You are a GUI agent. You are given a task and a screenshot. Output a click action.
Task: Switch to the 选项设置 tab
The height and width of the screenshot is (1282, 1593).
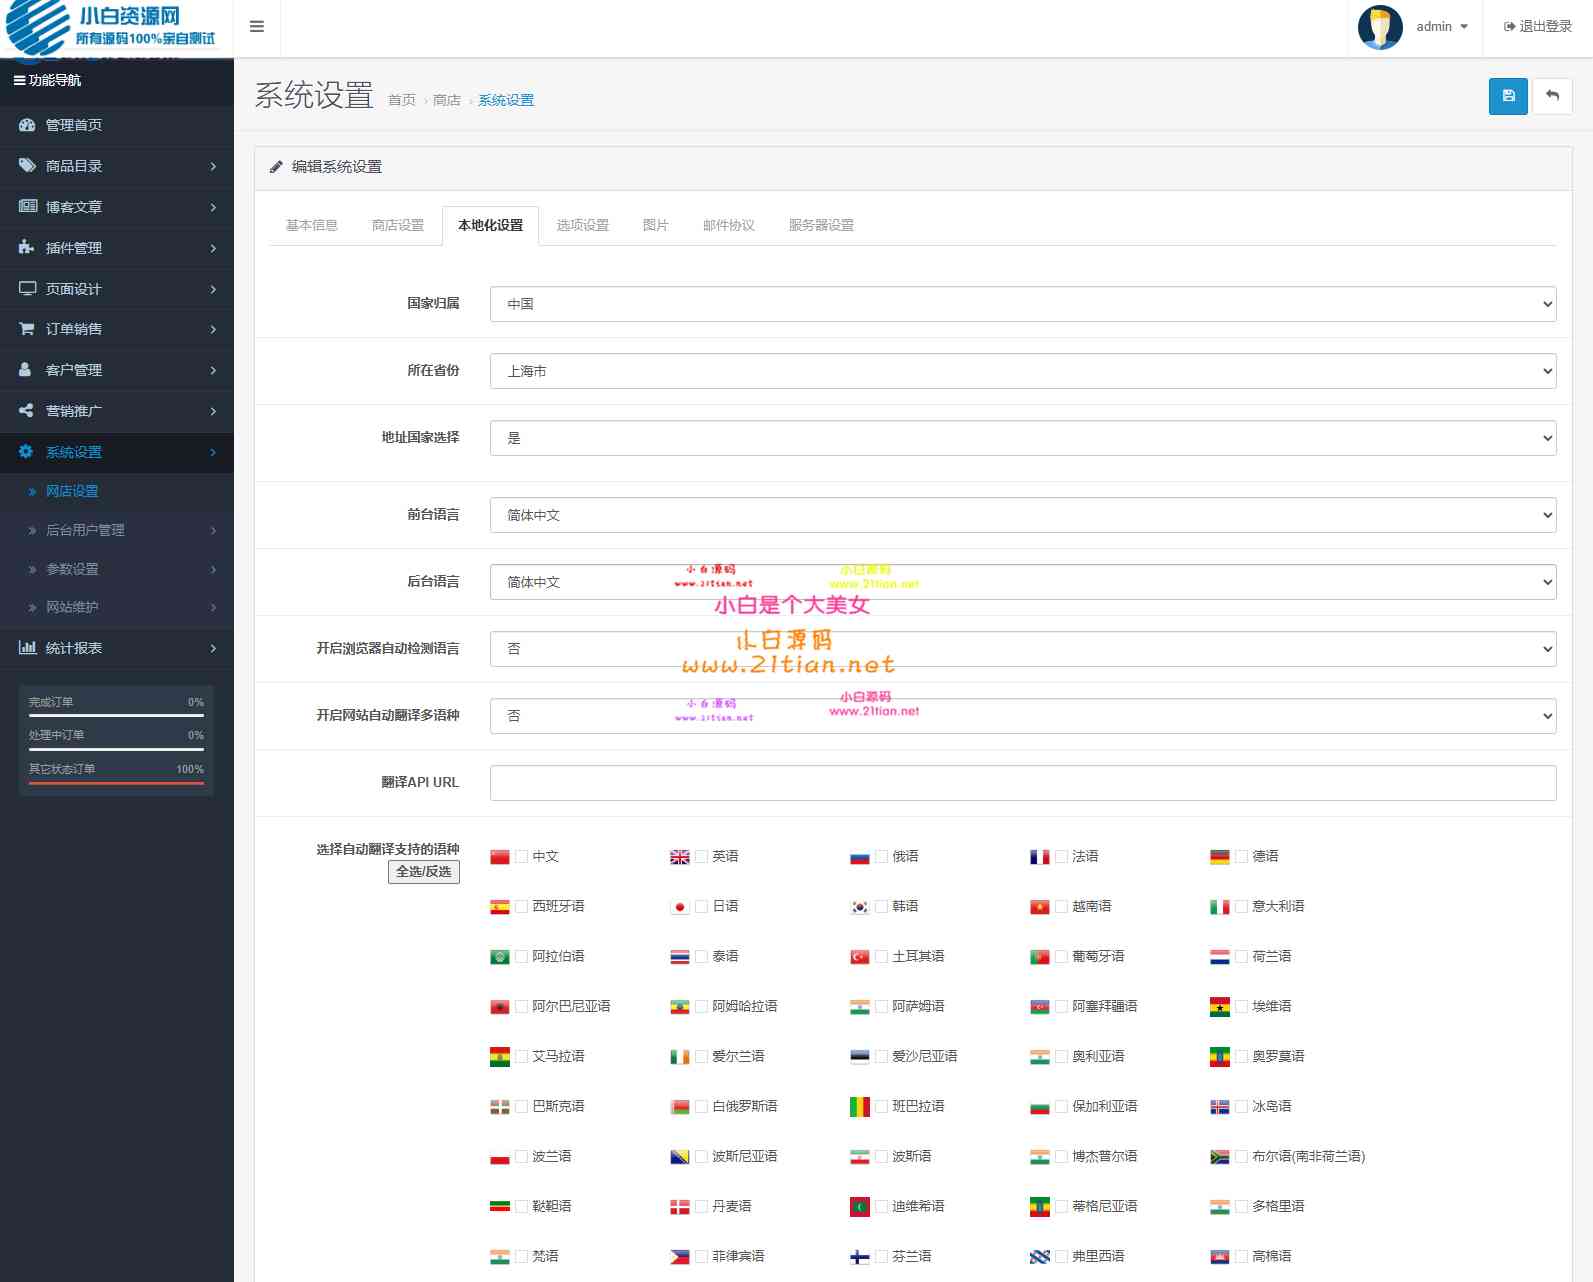coord(583,225)
